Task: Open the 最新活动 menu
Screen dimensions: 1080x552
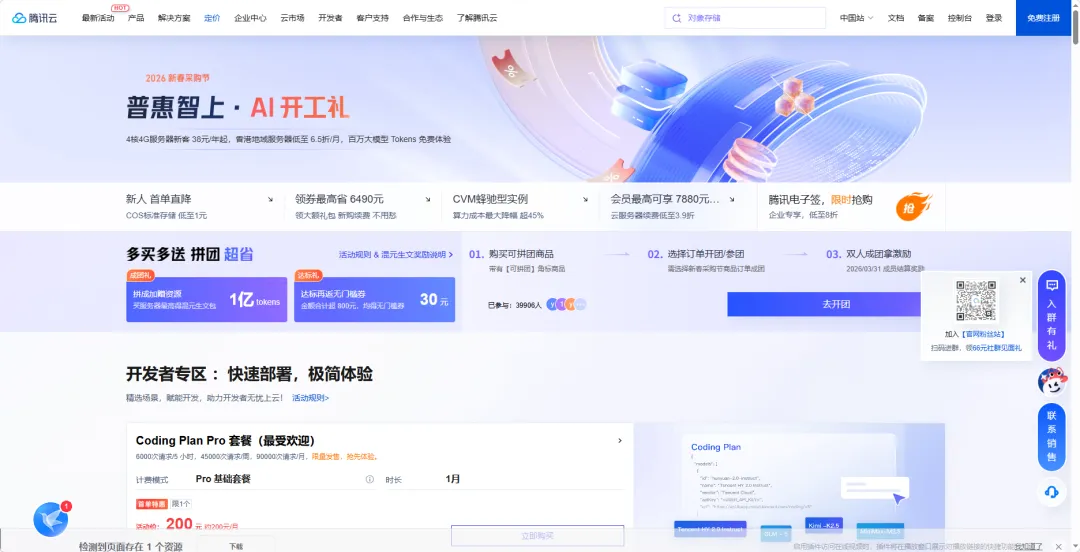Action: click(98, 18)
